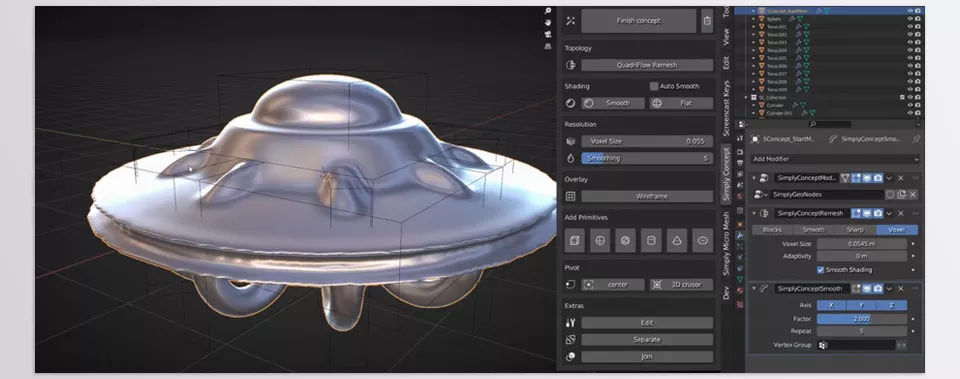This screenshot has width=960, height=379.
Task: Expand Sphere row in outliner
Action: pyautogui.click(x=754, y=19)
